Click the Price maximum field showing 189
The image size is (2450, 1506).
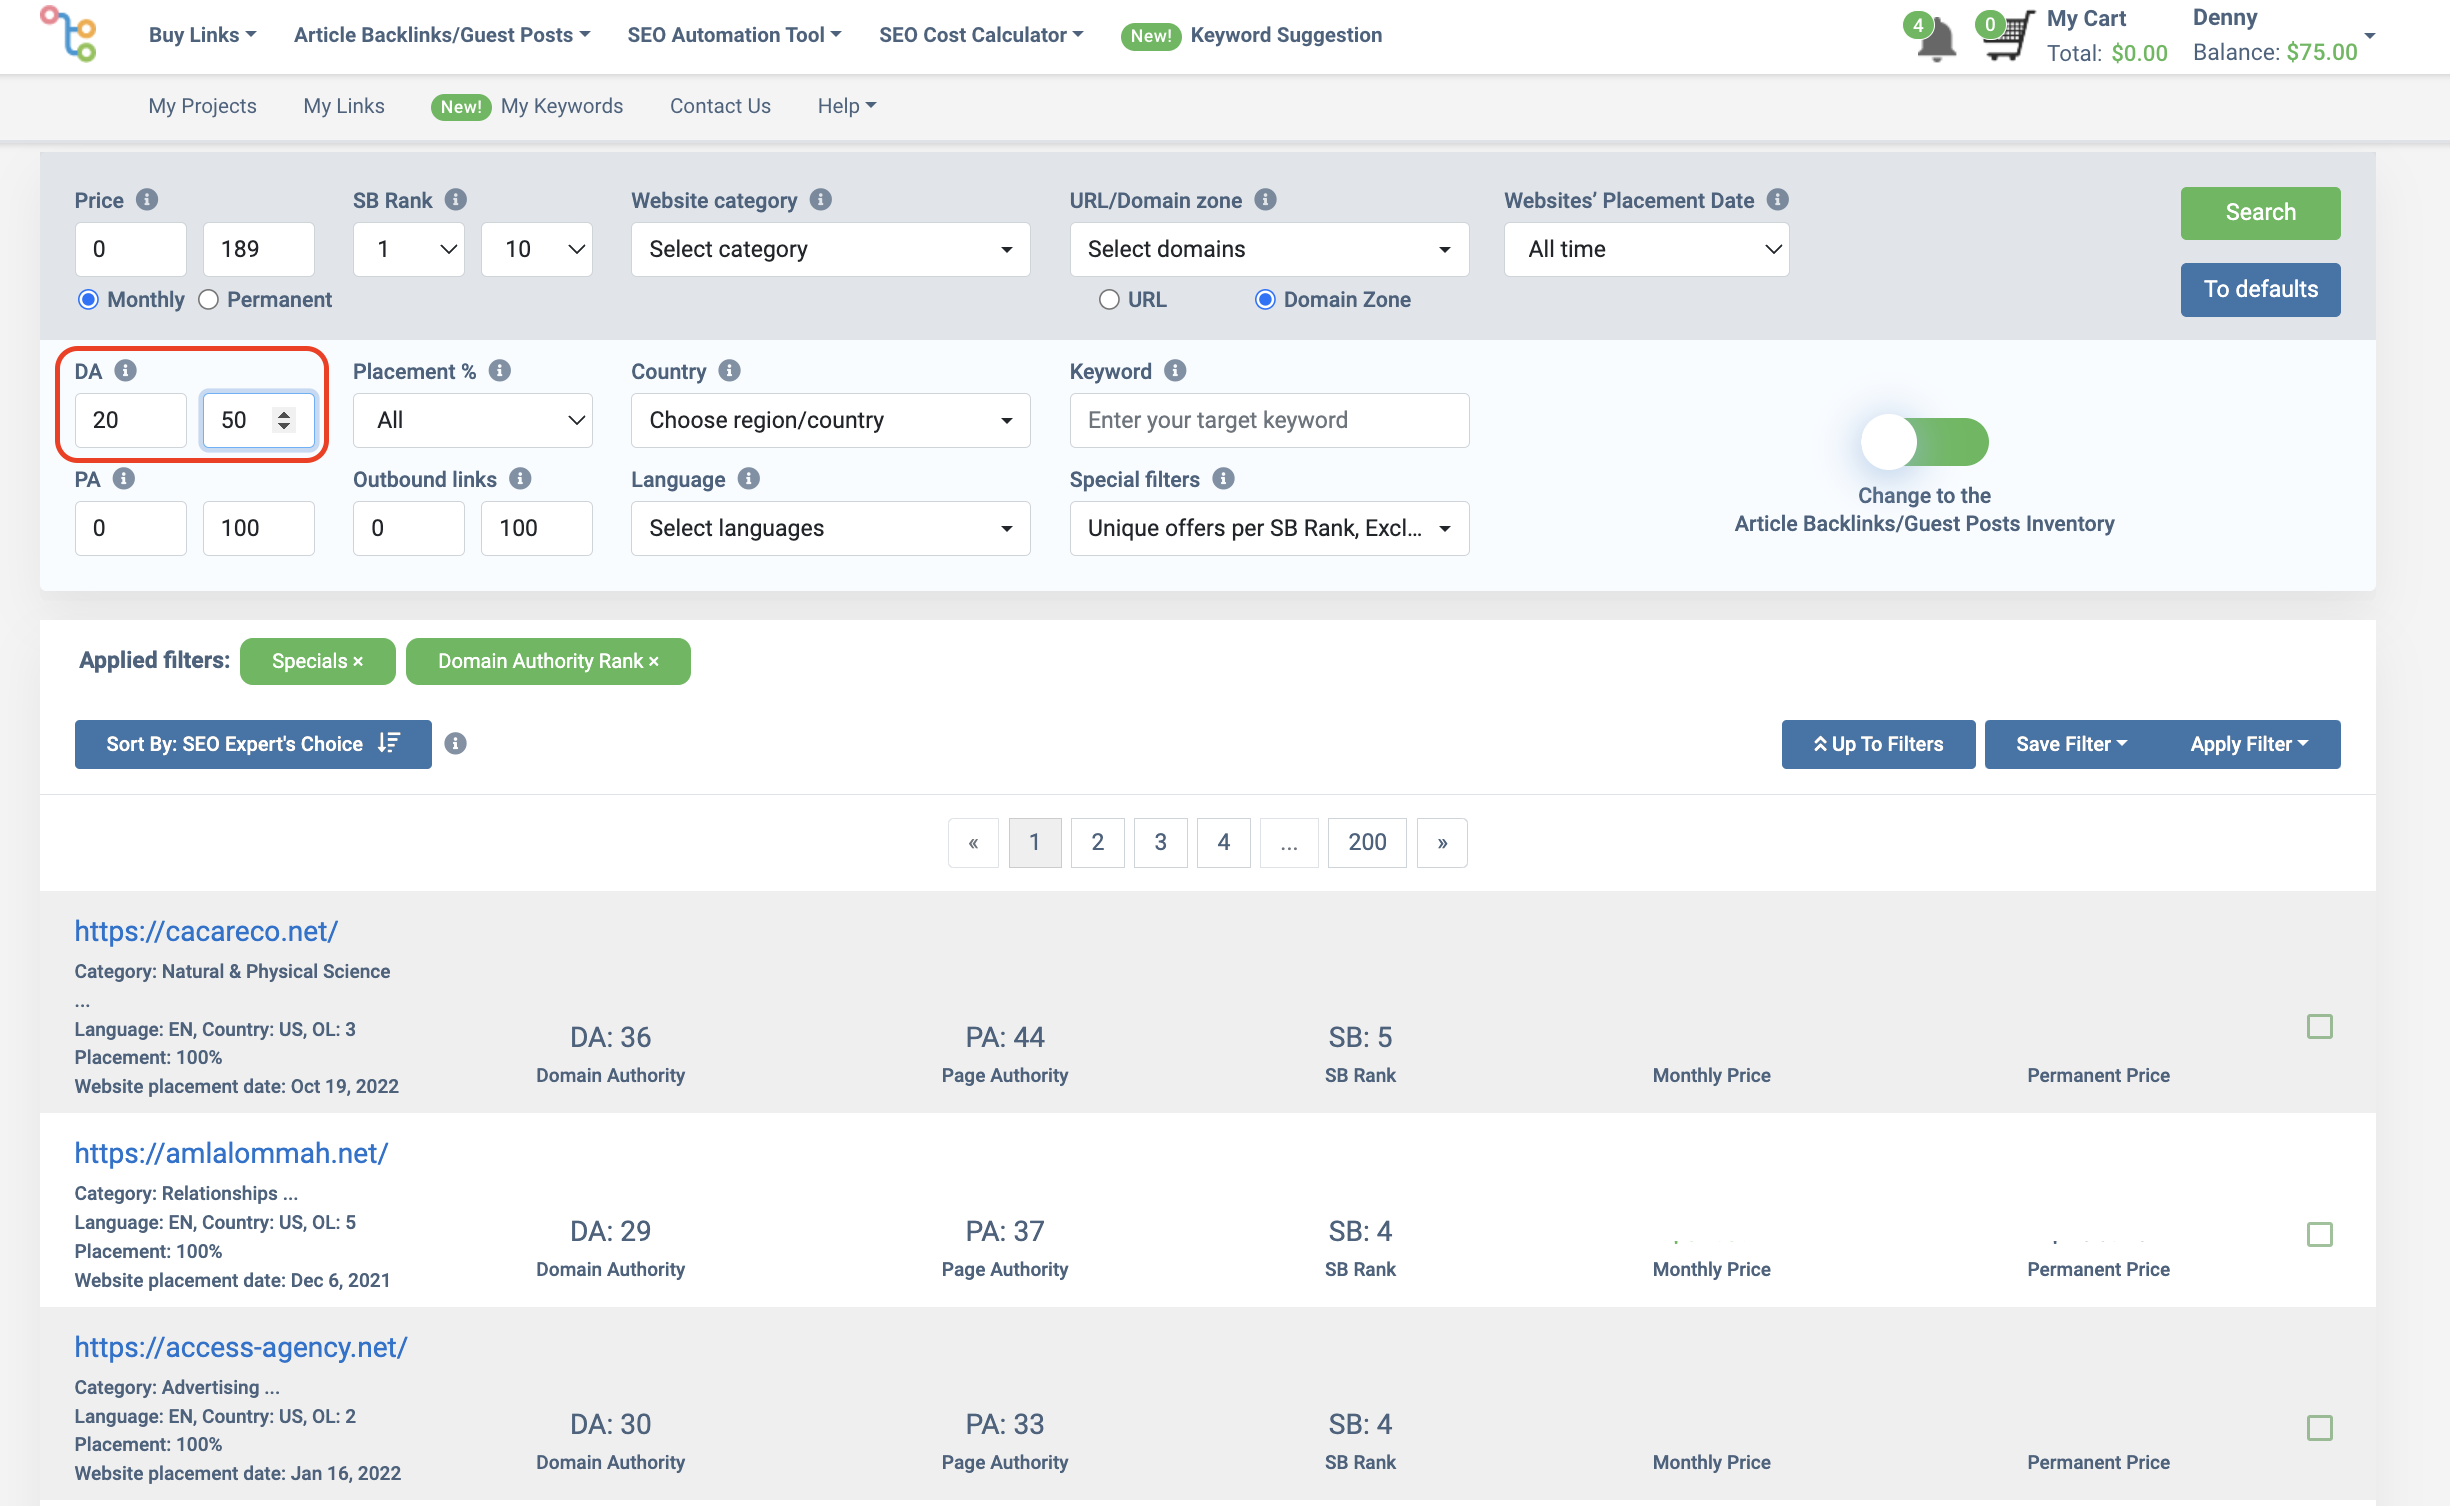tap(259, 249)
